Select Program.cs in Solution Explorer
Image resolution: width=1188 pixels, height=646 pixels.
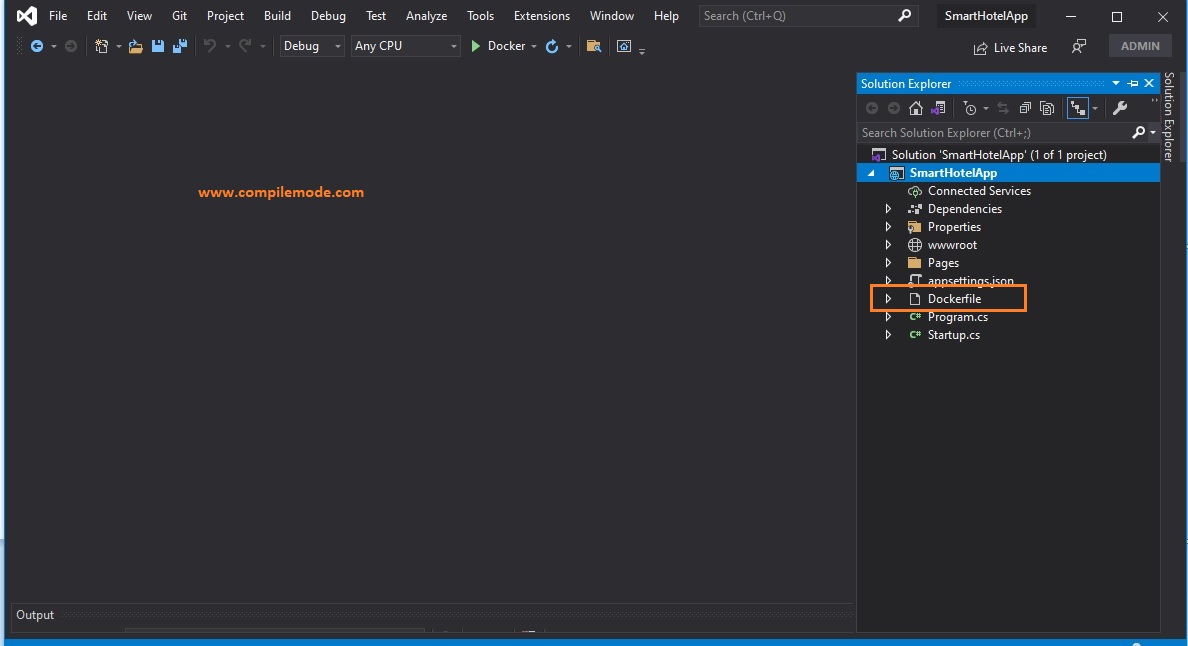click(x=957, y=317)
